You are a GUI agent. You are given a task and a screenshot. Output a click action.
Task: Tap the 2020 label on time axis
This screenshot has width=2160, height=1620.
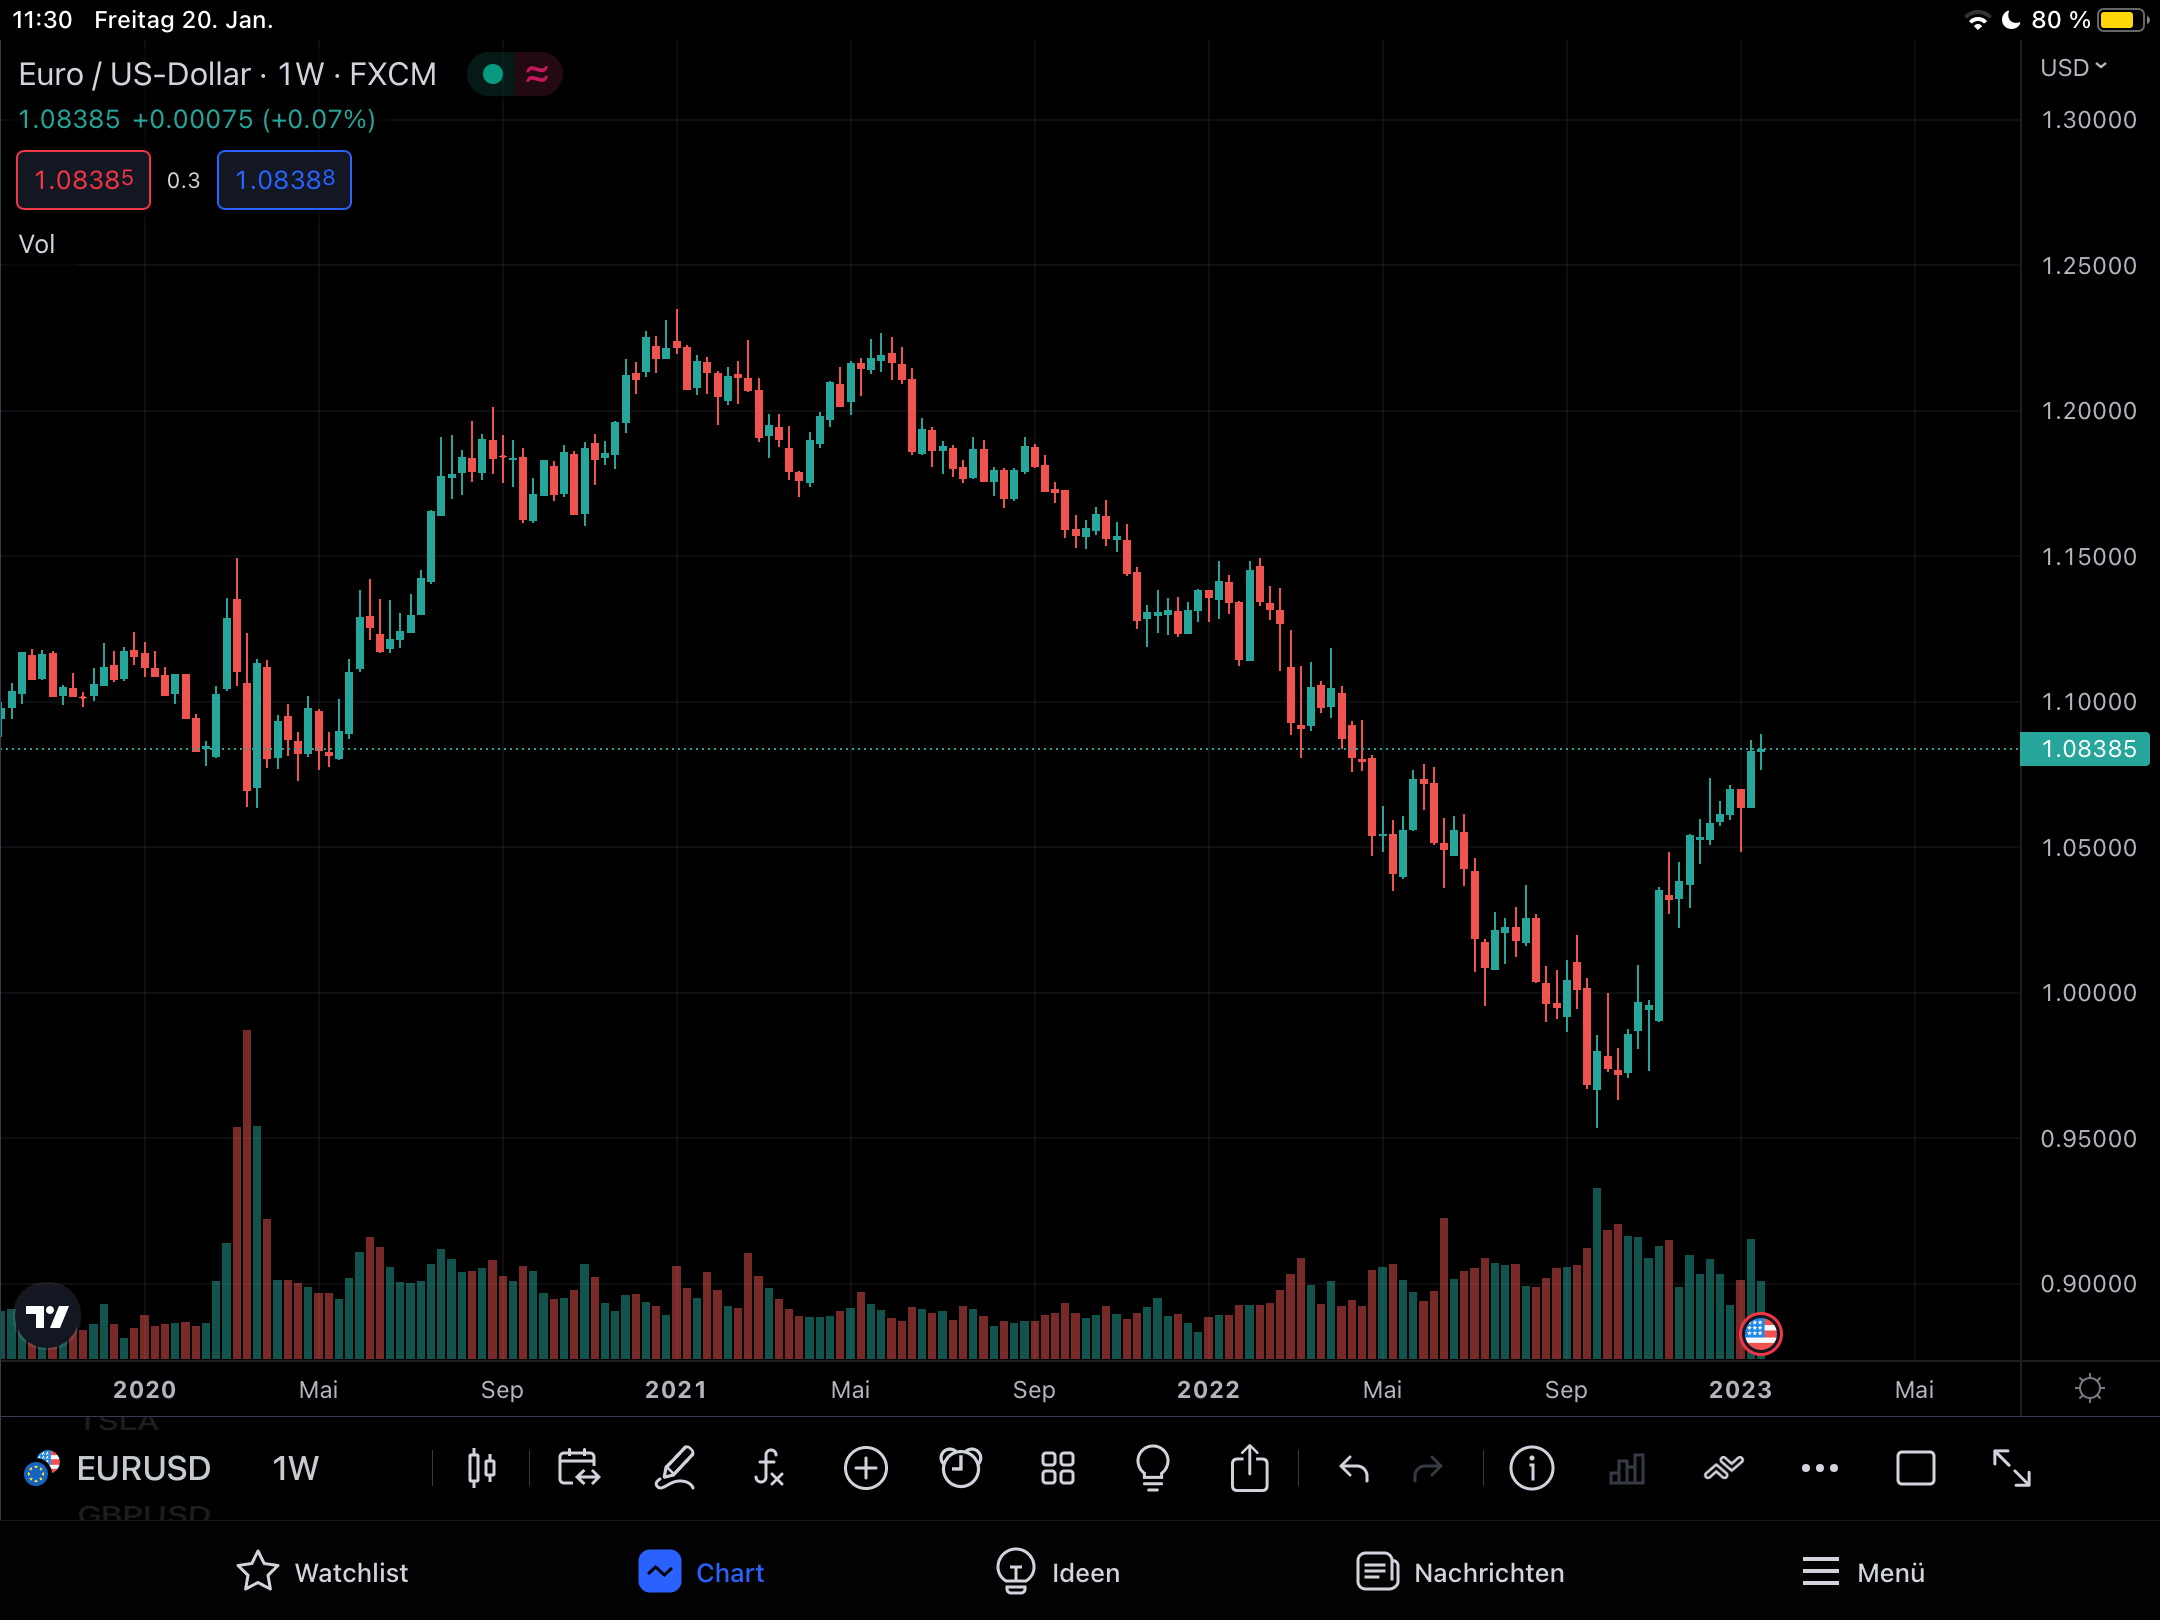(x=144, y=1389)
